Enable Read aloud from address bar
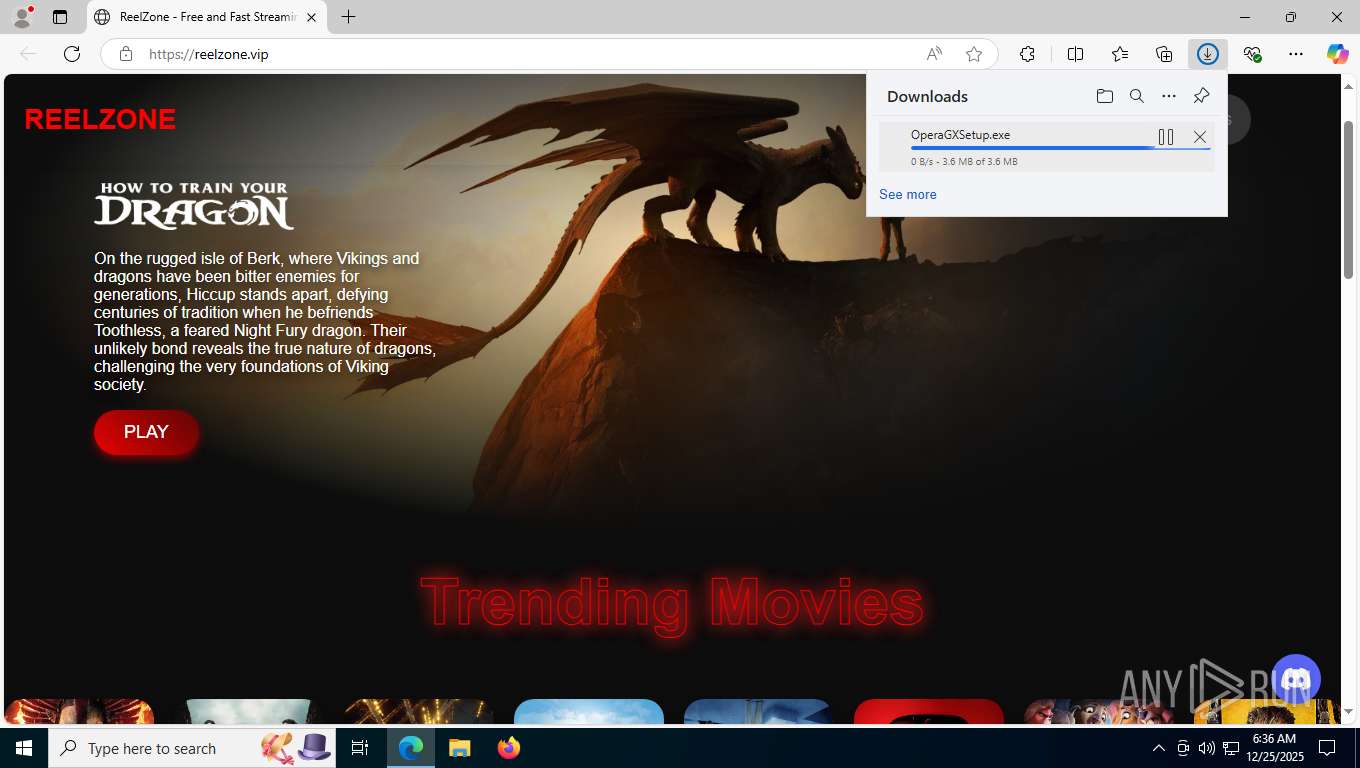Screen dimensions: 1360x768 point(933,54)
